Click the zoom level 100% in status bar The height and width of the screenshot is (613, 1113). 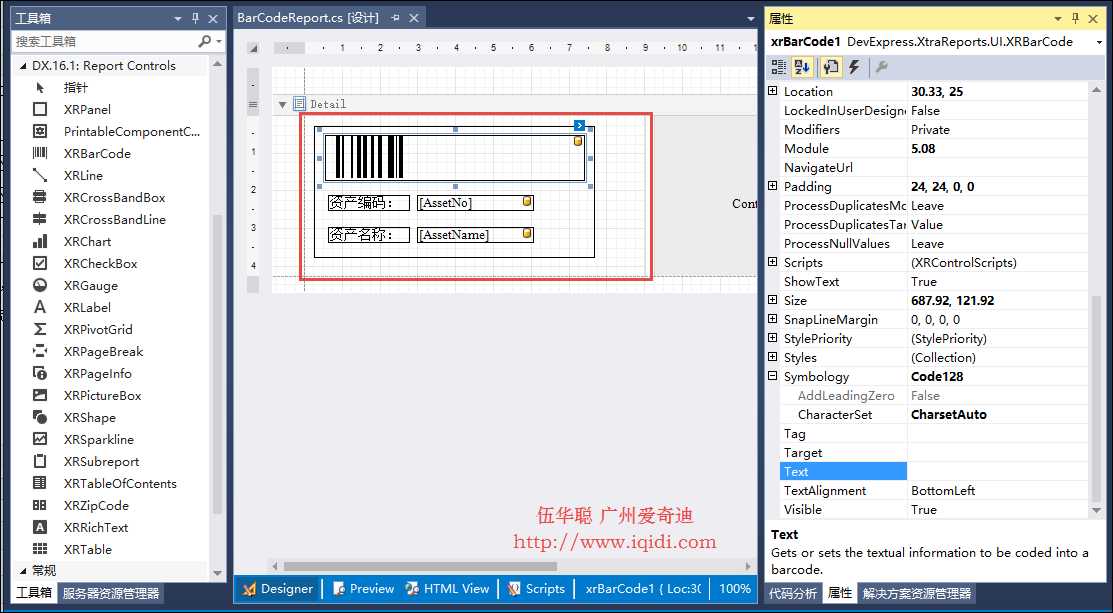pos(735,589)
